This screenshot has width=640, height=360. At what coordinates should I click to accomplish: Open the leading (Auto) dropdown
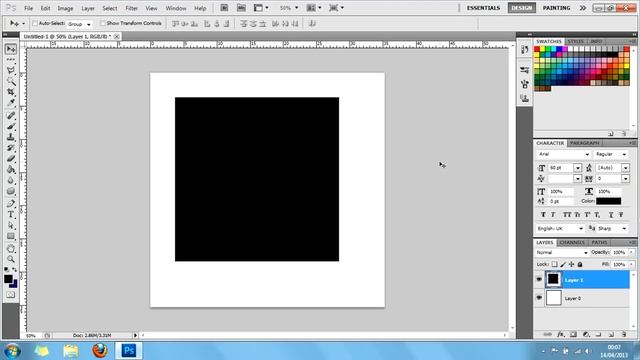[x=625, y=168]
